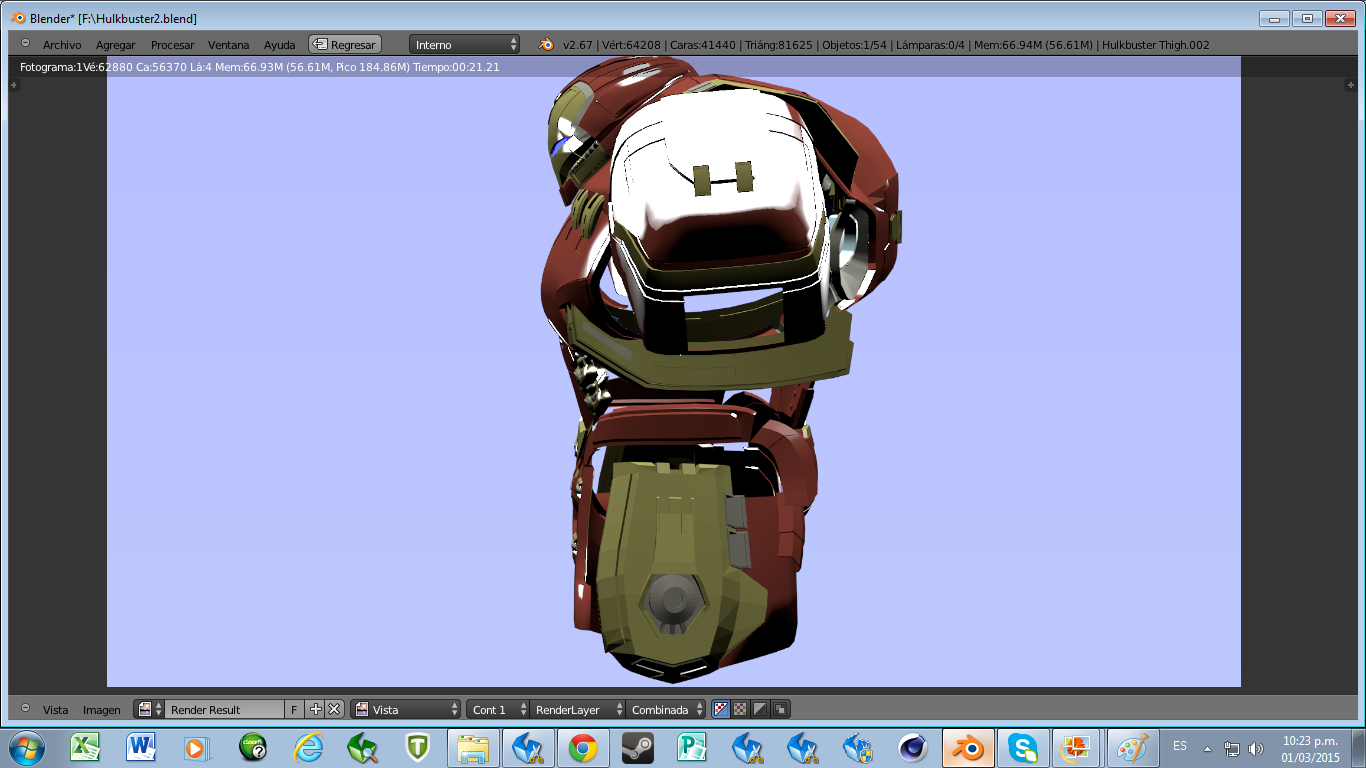This screenshot has height=768, width=1366.
Task: Show hidden system tray icons
Action: [x=1207, y=748]
